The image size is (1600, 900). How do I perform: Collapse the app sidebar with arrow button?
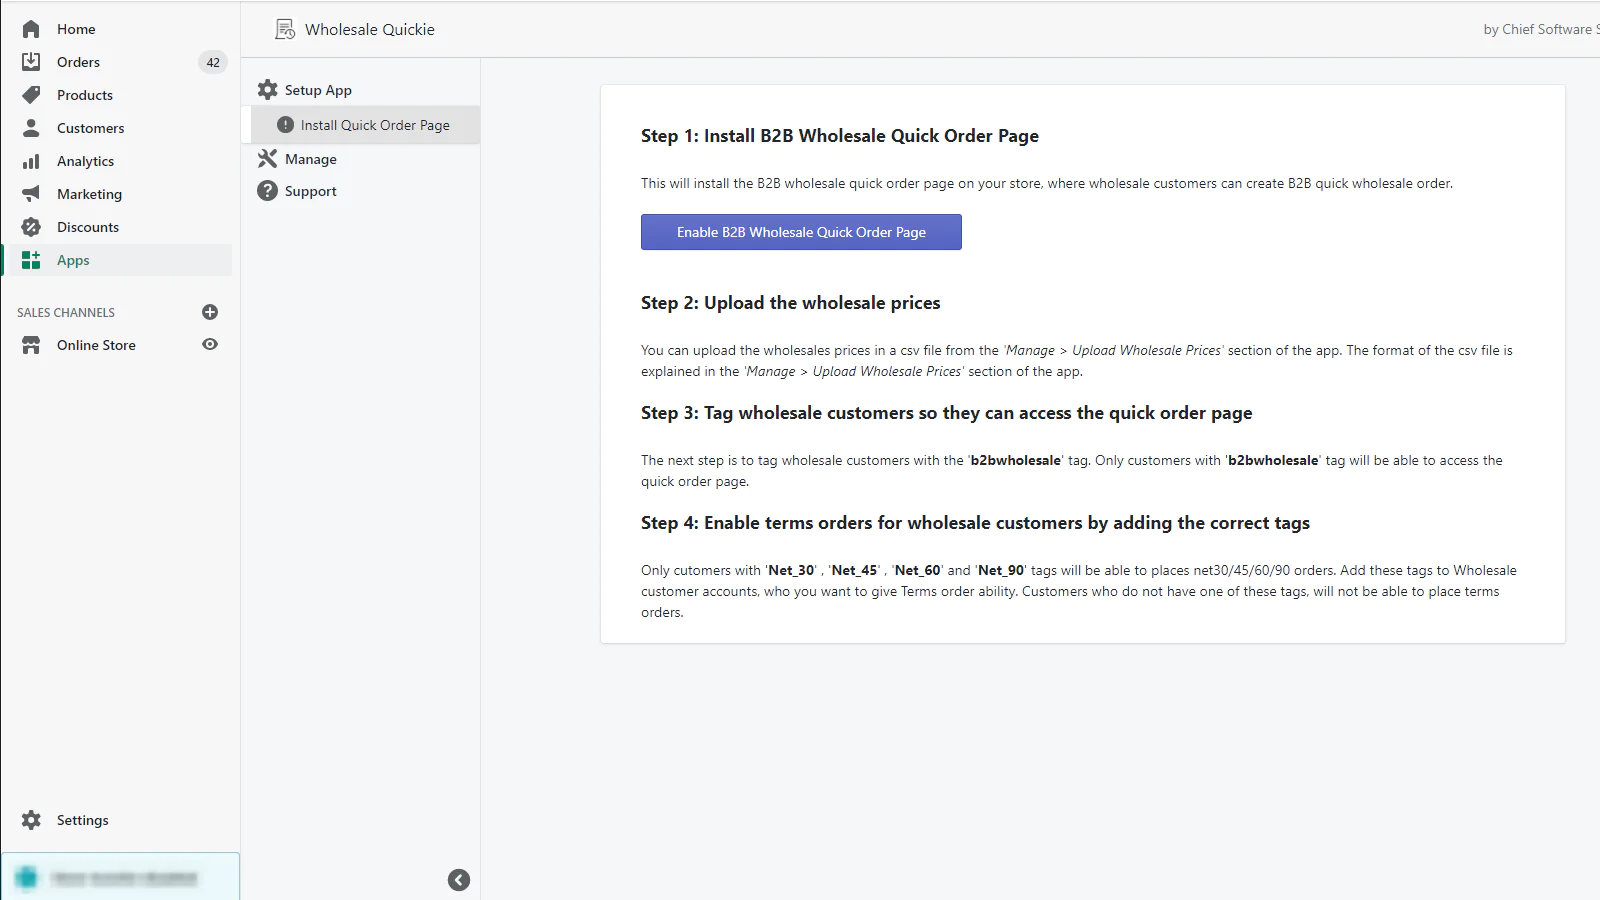459,880
